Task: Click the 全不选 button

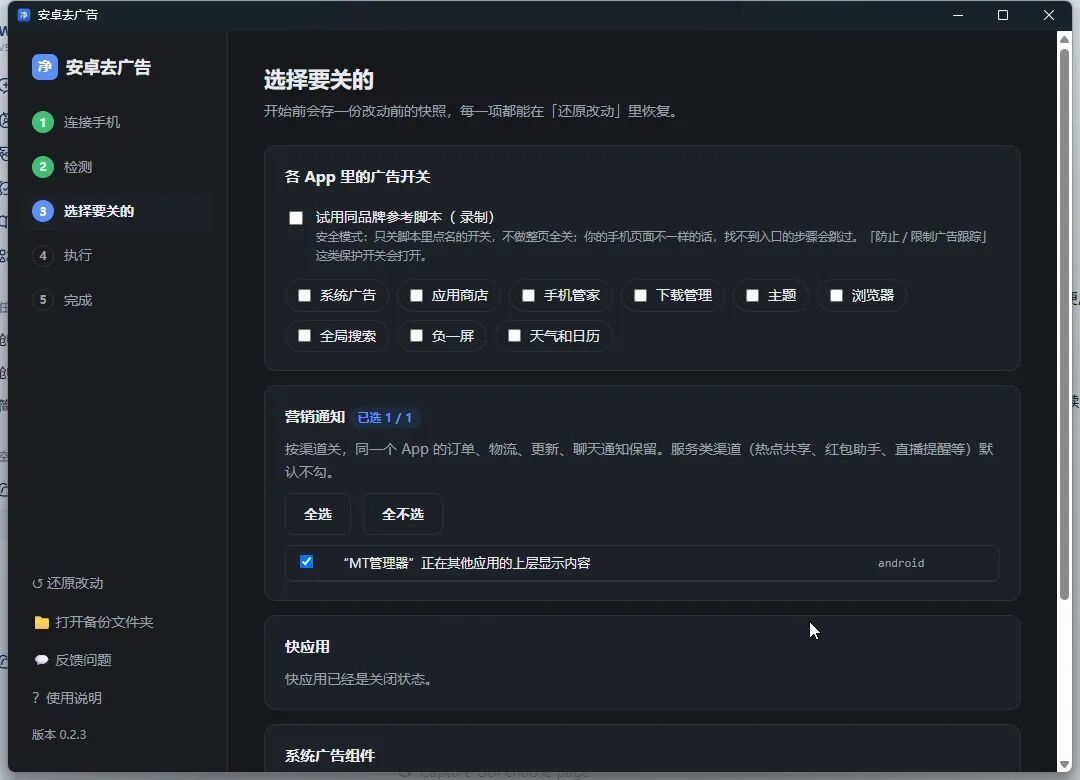Action: [x=403, y=514]
